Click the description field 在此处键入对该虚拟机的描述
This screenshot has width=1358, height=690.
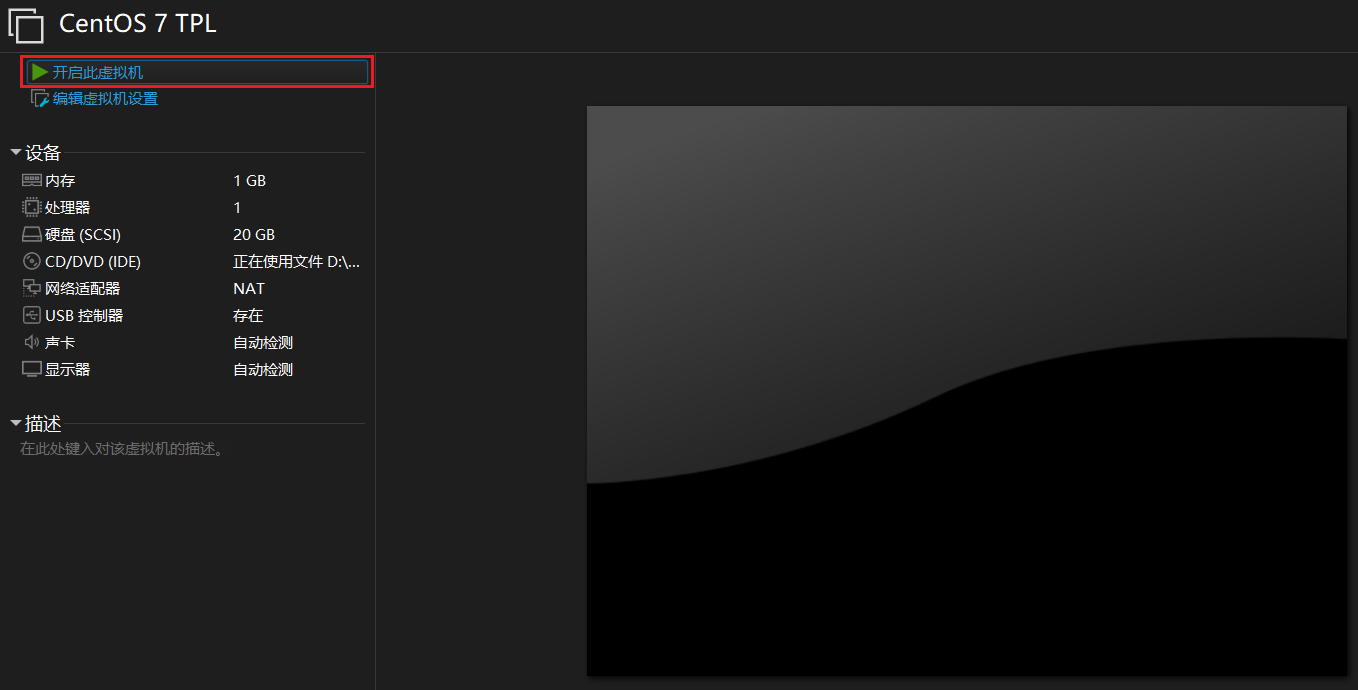click(x=122, y=449)
